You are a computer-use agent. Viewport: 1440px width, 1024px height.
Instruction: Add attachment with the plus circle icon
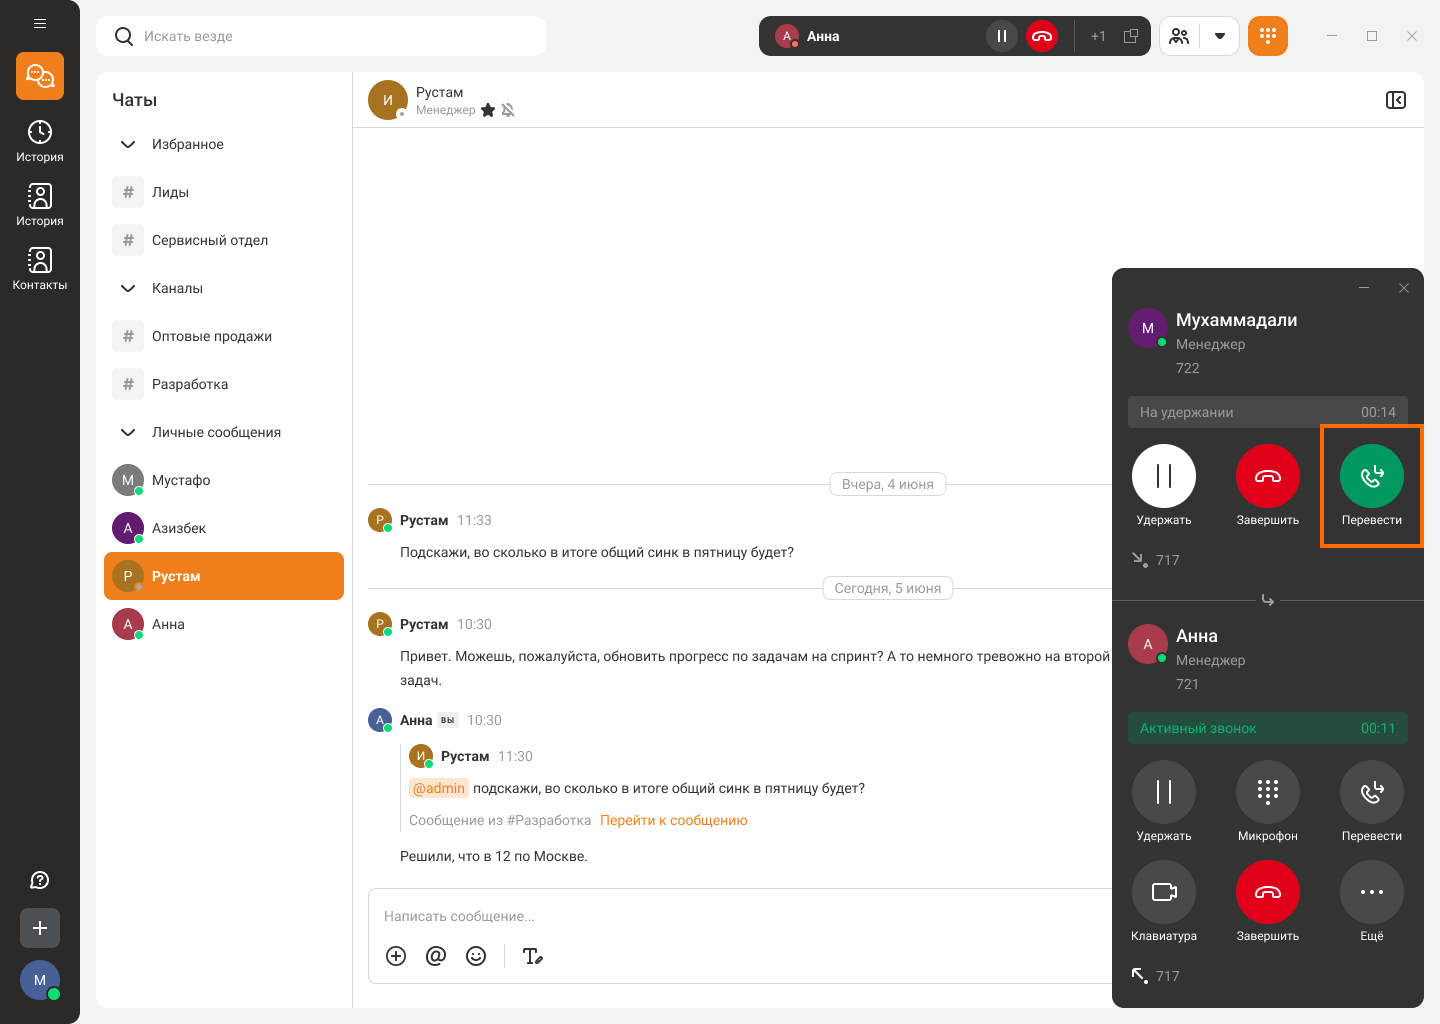(x=396, y=956)
